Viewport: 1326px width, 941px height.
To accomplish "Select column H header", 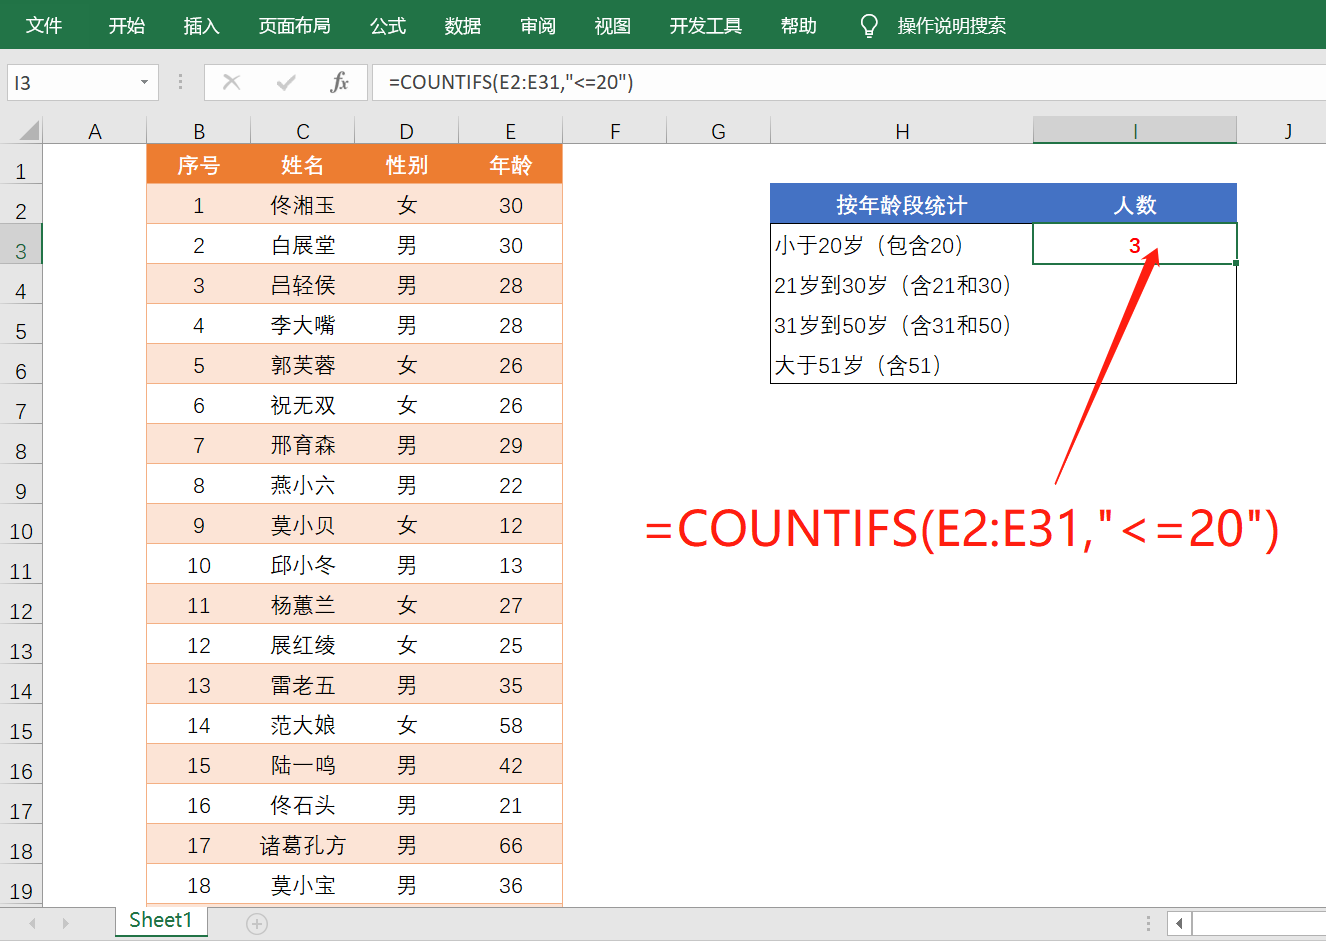I will [x=902, y=131].
